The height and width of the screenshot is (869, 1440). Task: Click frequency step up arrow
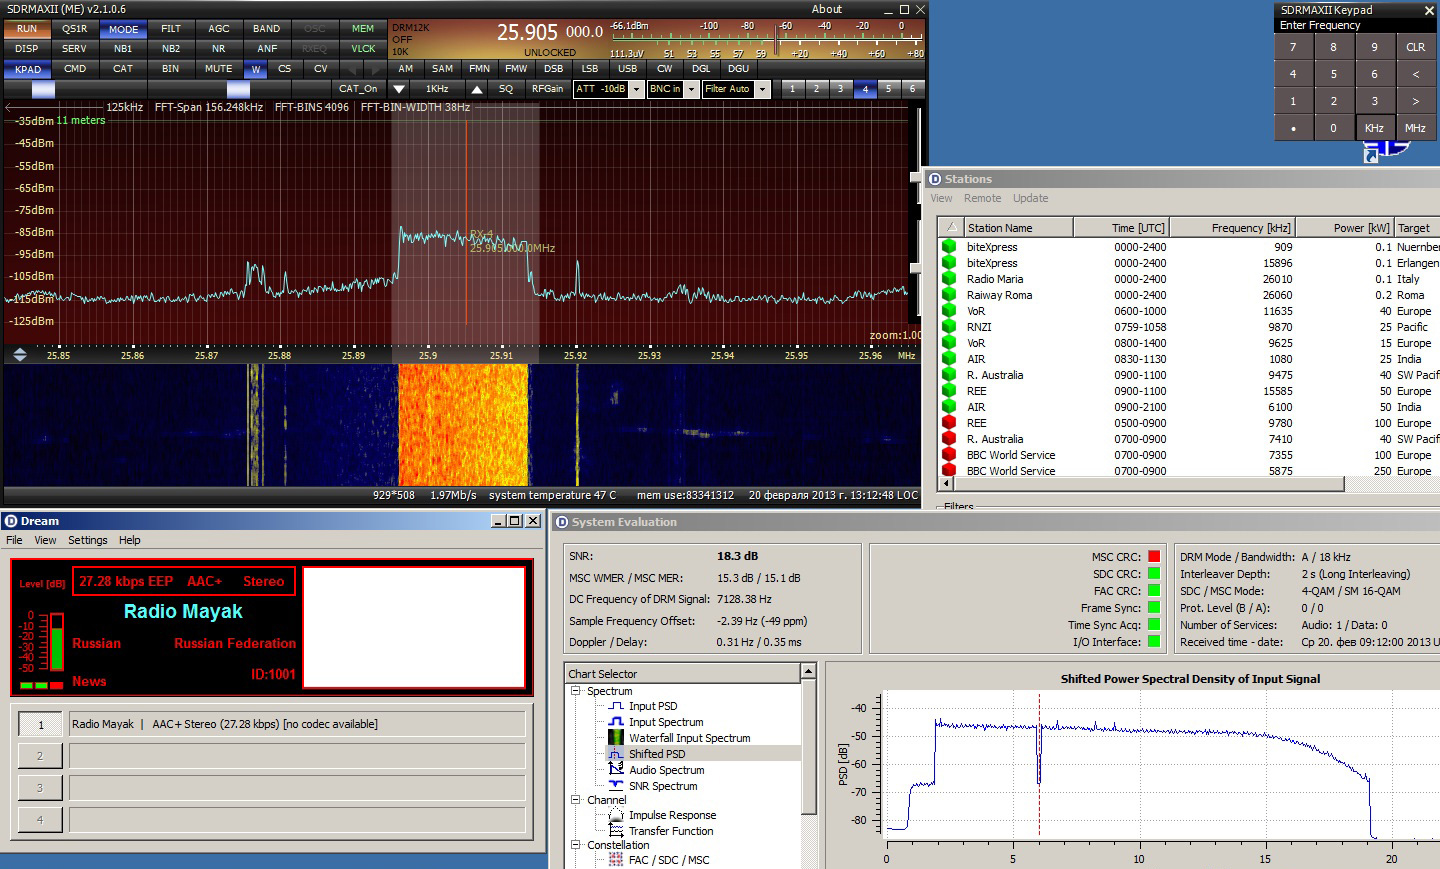[477, 89]
